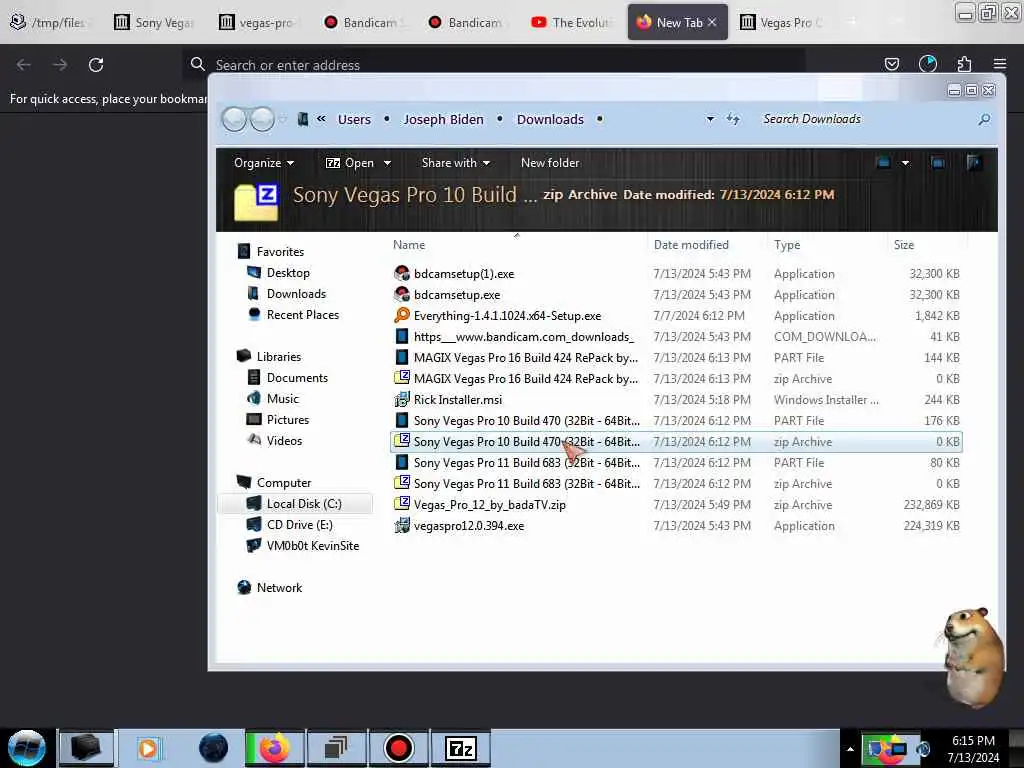The height and width of the screenshot is (768, 1024).
Task: Expand the recent pages dropdown near nav buttons
Action: coord(283,119)
